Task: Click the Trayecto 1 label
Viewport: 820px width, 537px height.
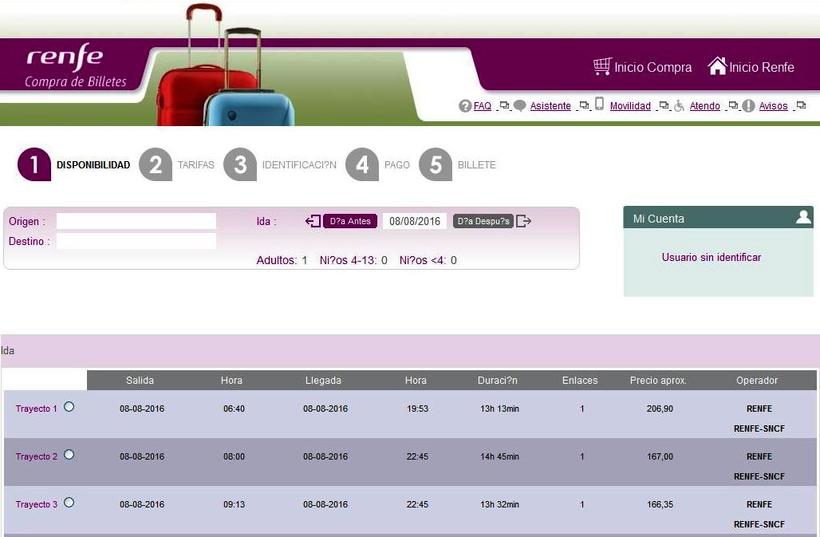Action: click(36, 408)
